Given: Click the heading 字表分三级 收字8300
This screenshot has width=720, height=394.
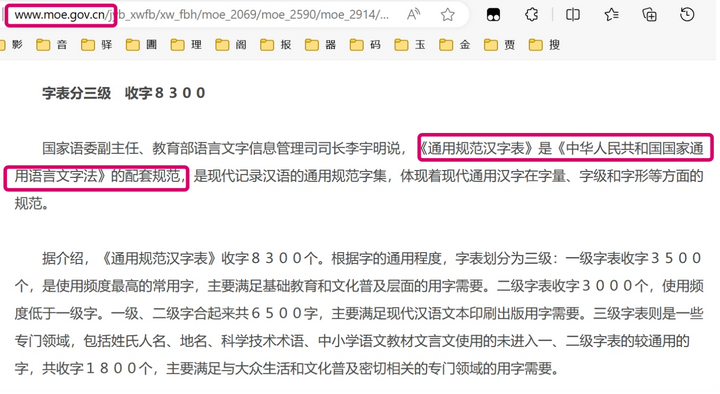Looking at the screenshot, I should [x=124, y=93].
